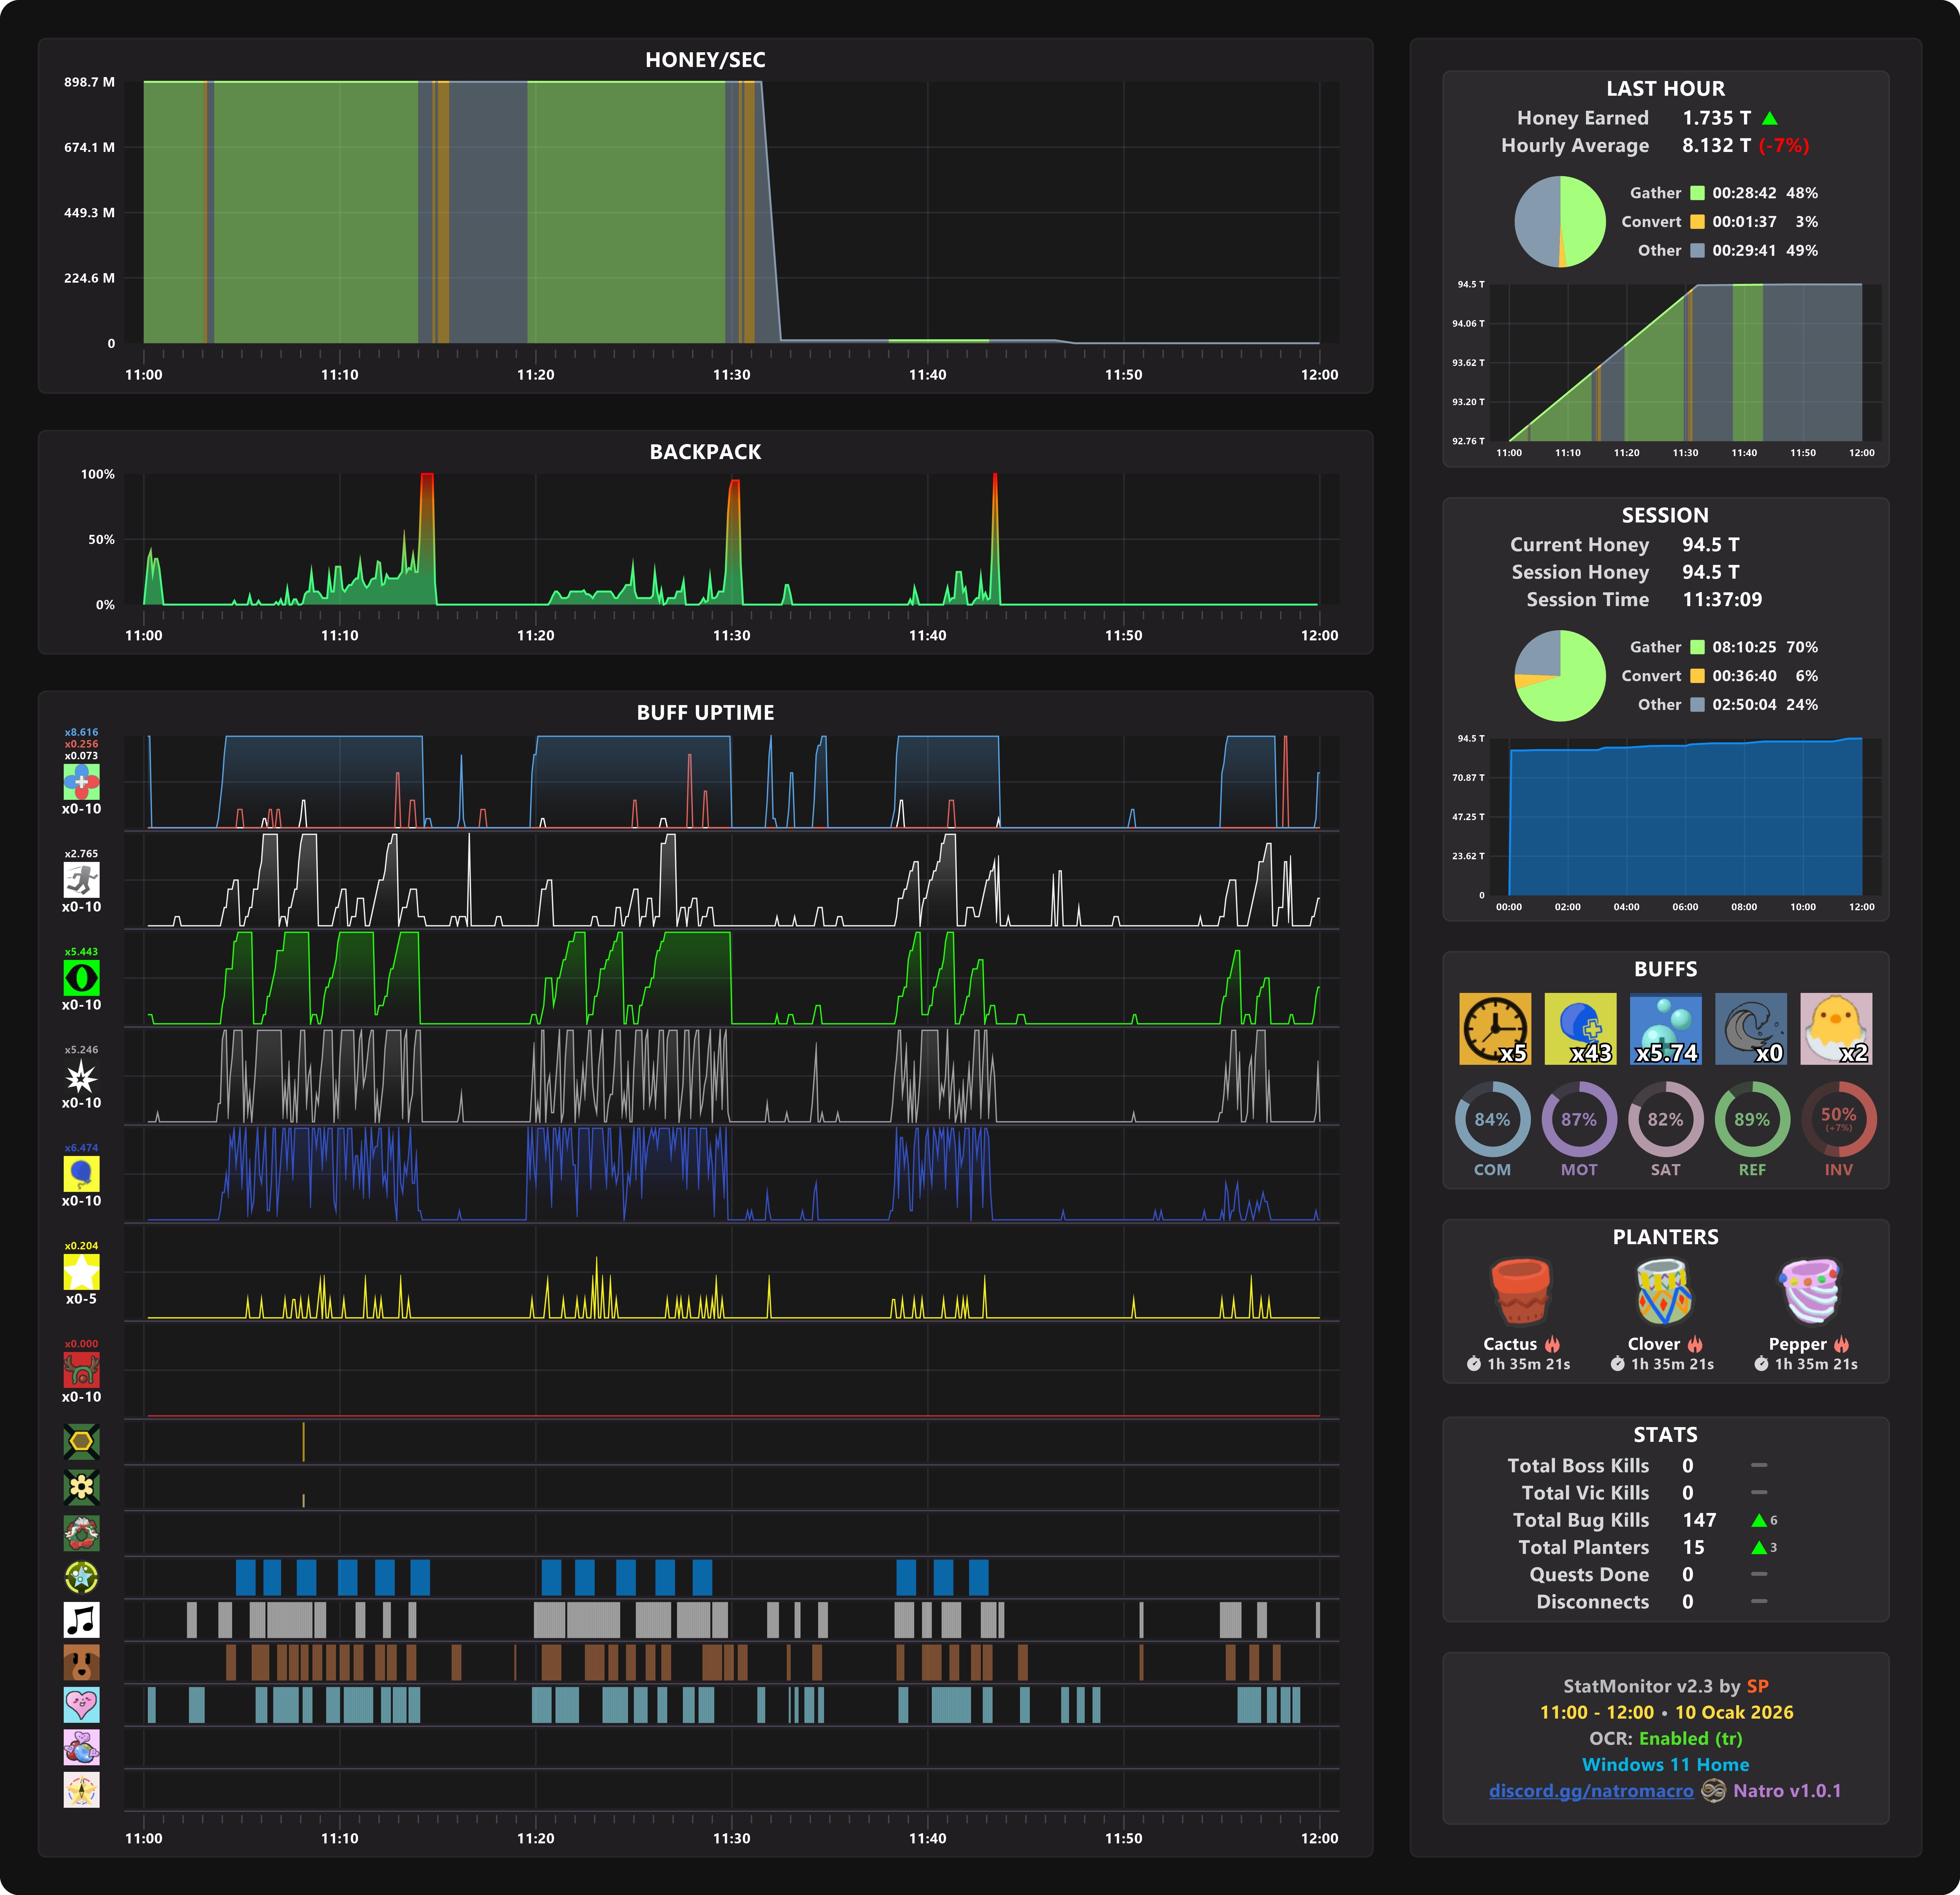Click the Pepper planter icon
1960x1895 pixels.
(1809, 1291)
